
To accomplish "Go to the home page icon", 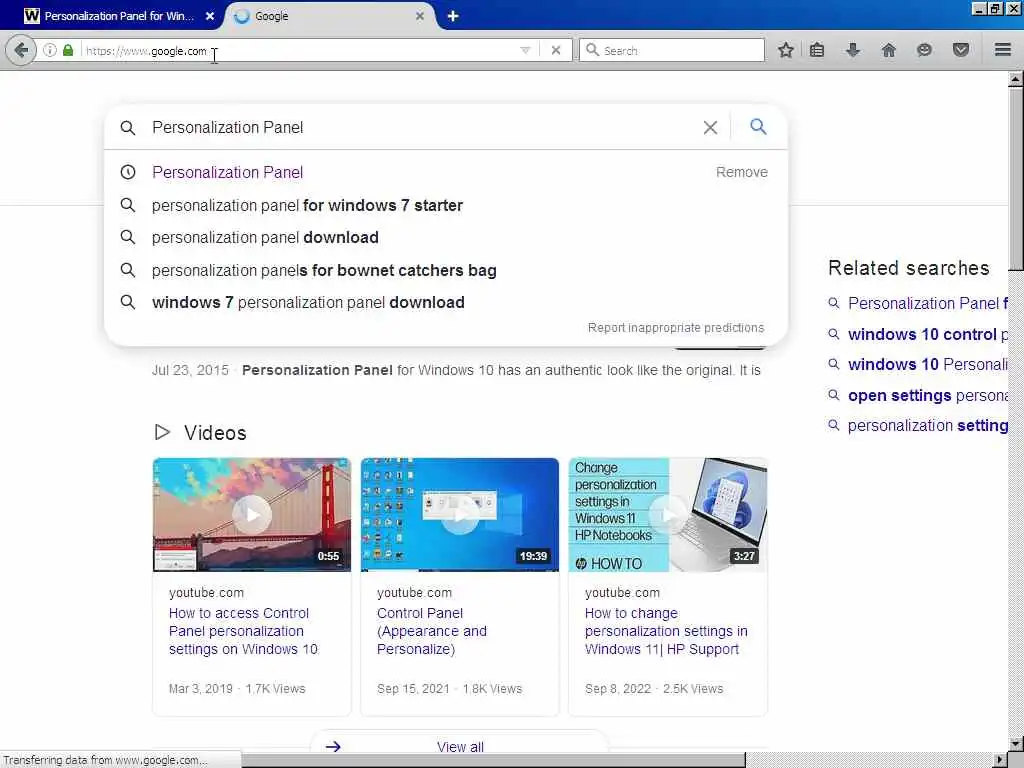I will [888, 50].
